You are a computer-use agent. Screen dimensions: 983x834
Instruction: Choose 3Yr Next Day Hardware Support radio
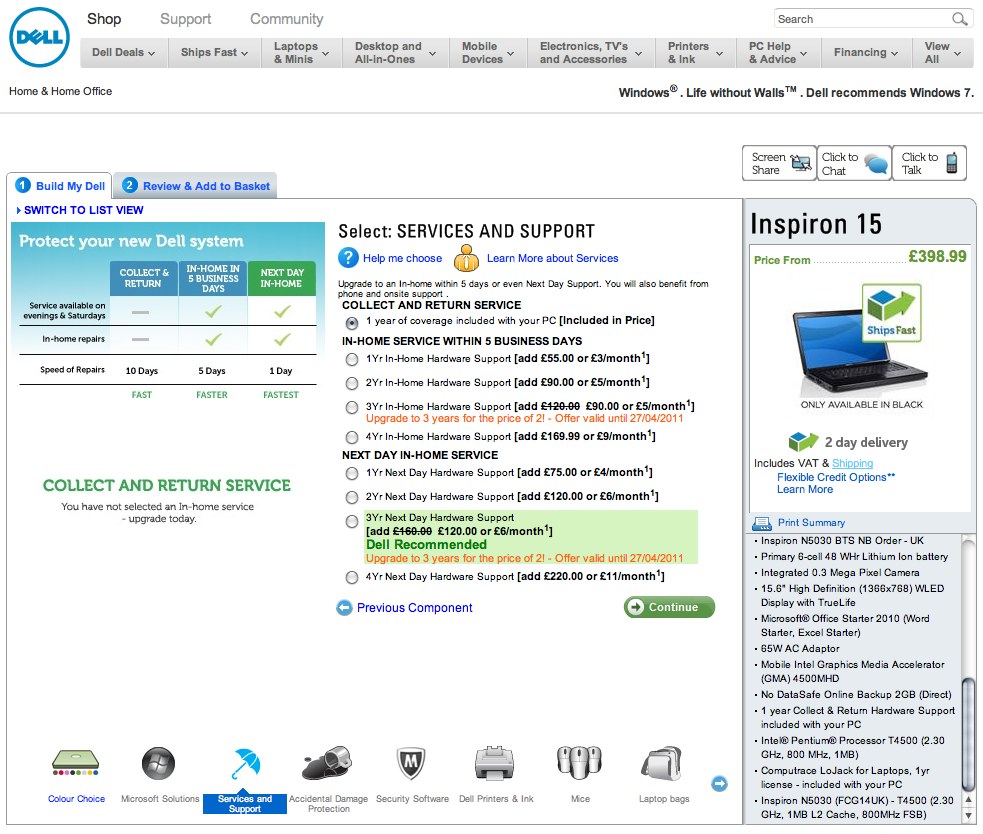tap(351, 521)
